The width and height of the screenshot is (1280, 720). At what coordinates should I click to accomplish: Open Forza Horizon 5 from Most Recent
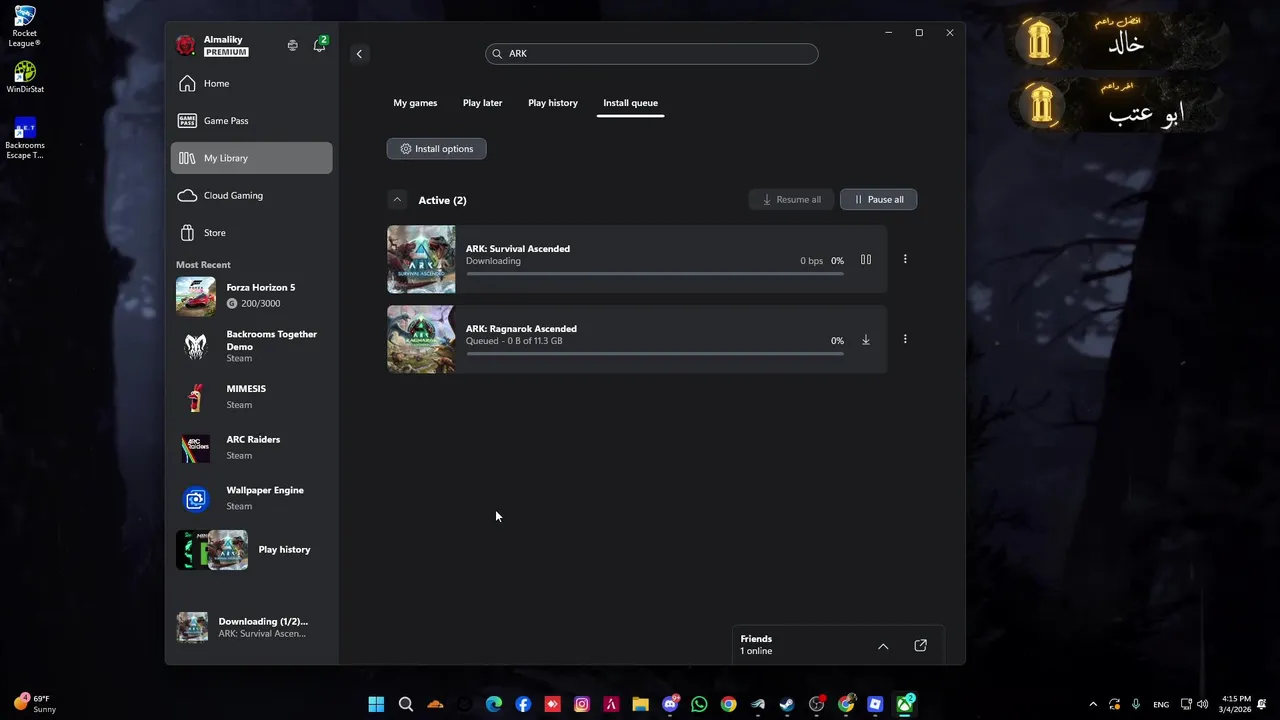251,296
